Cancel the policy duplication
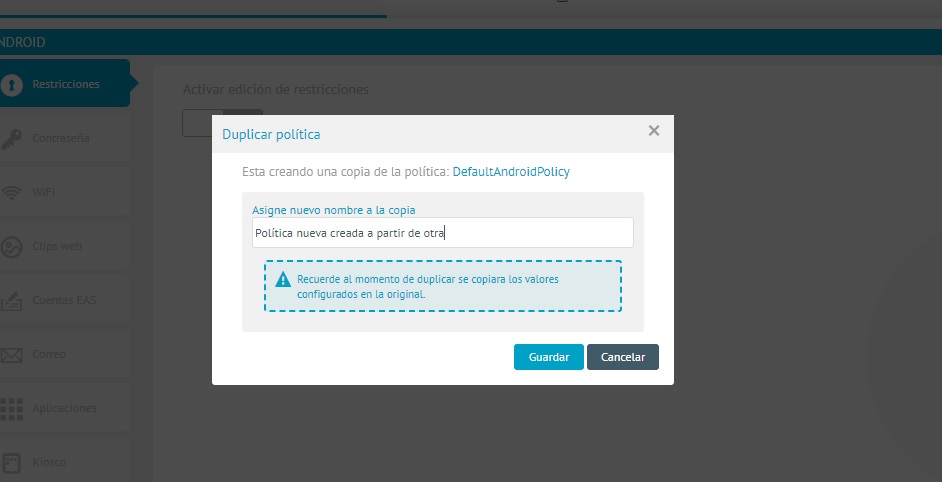The width and height of the screenshot is (942, 482). [623, 357]
